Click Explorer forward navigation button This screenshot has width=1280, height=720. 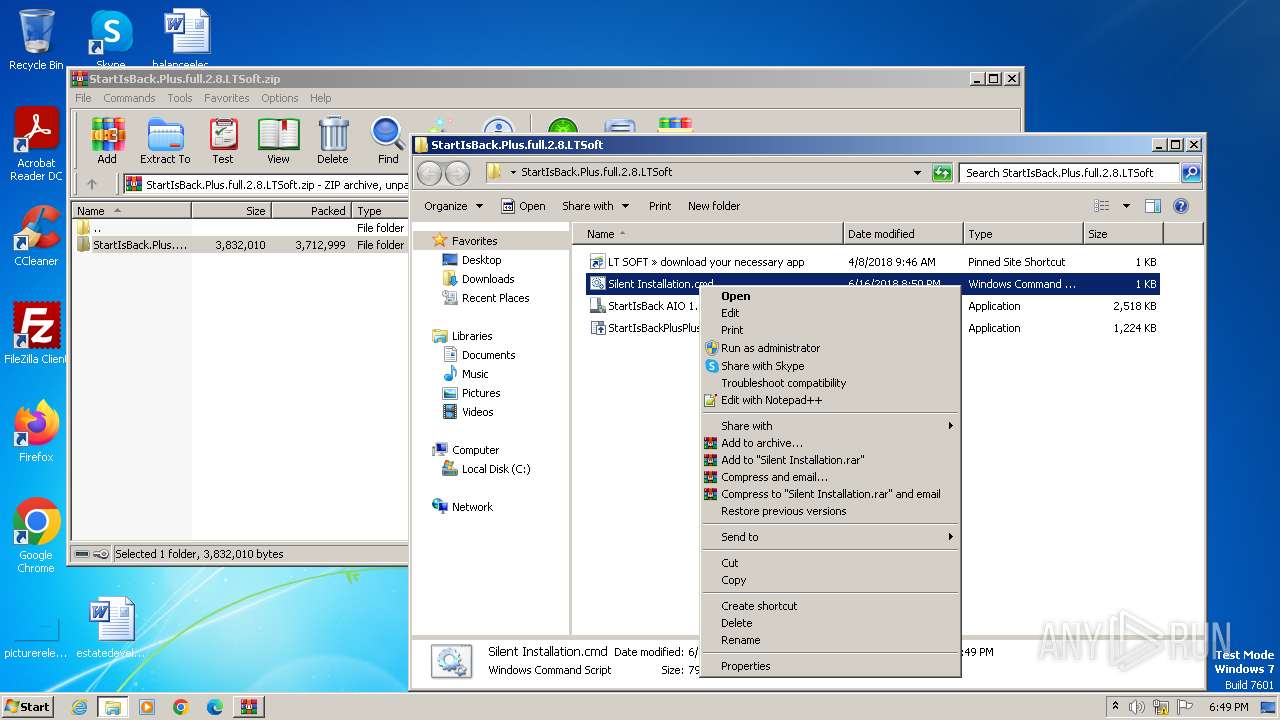457,173
